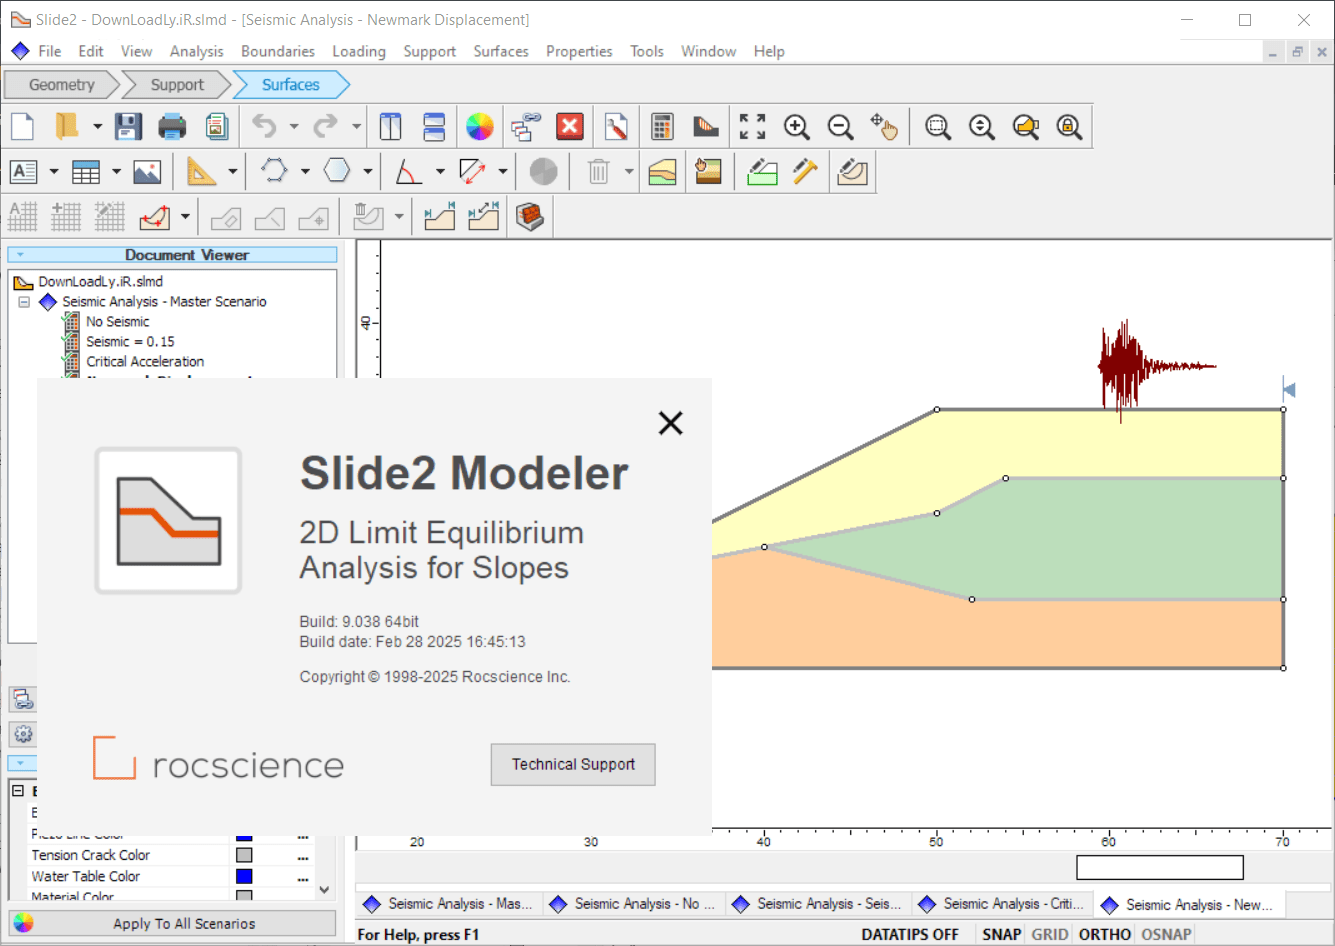
Task: Click the Tension Crack Color gray swatch
Action: [244, 855]
